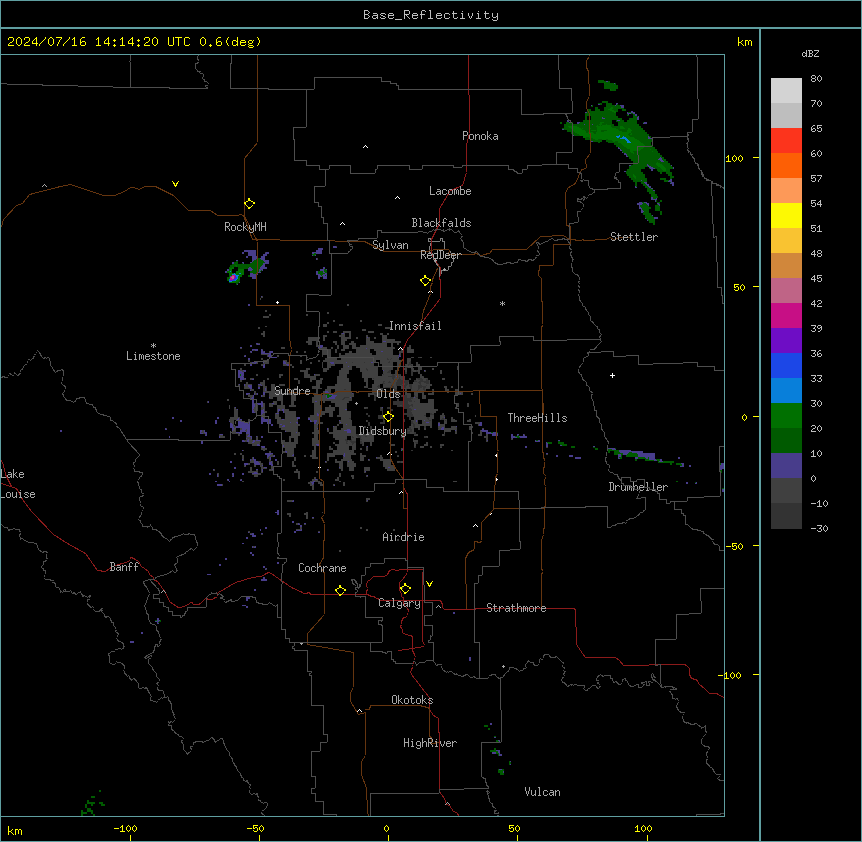Click the yellow V marker east of Calgary
Viewport: 862px width, 842px height.
[x=429, y=584]
